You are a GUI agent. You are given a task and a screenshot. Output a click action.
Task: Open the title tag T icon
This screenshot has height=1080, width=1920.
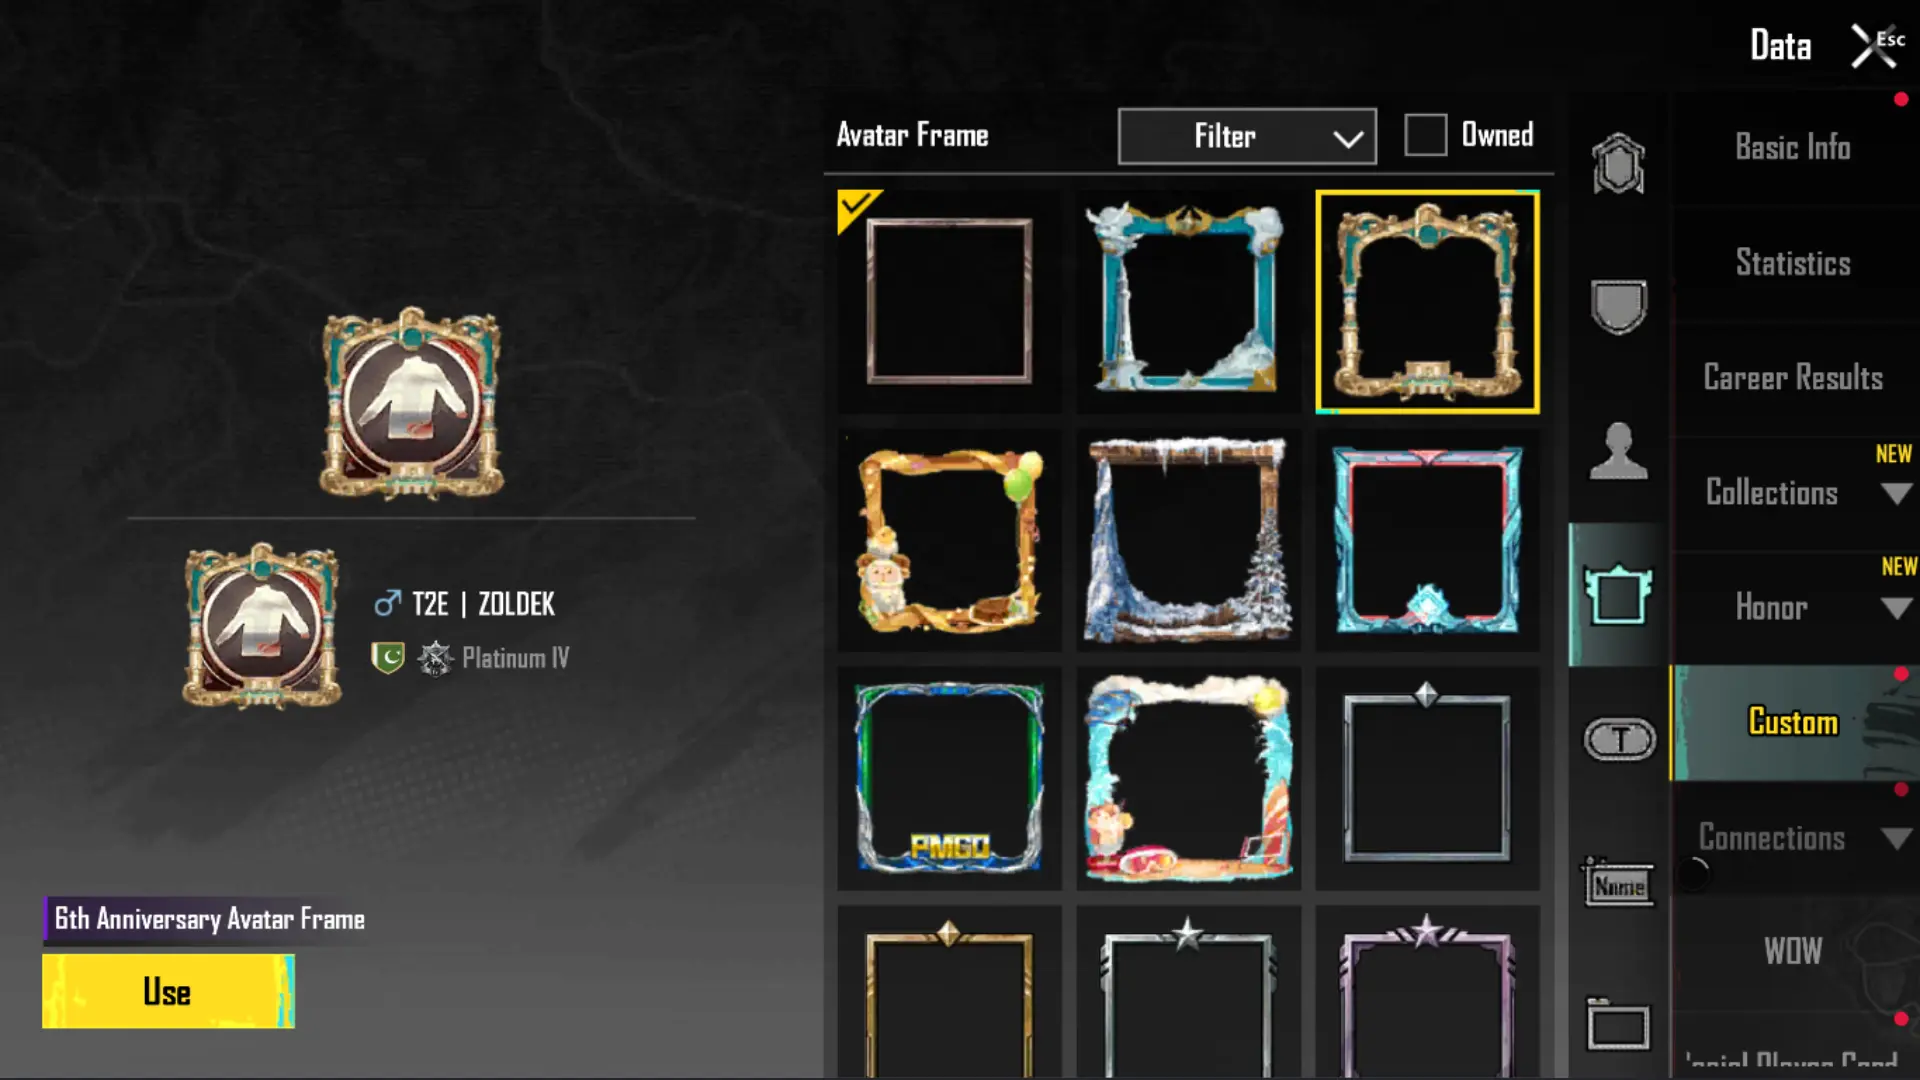tap(1619, 740)
